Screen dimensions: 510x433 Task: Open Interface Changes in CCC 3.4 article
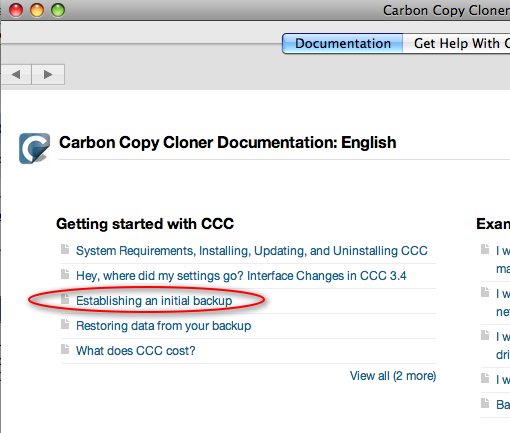(241, 276)
